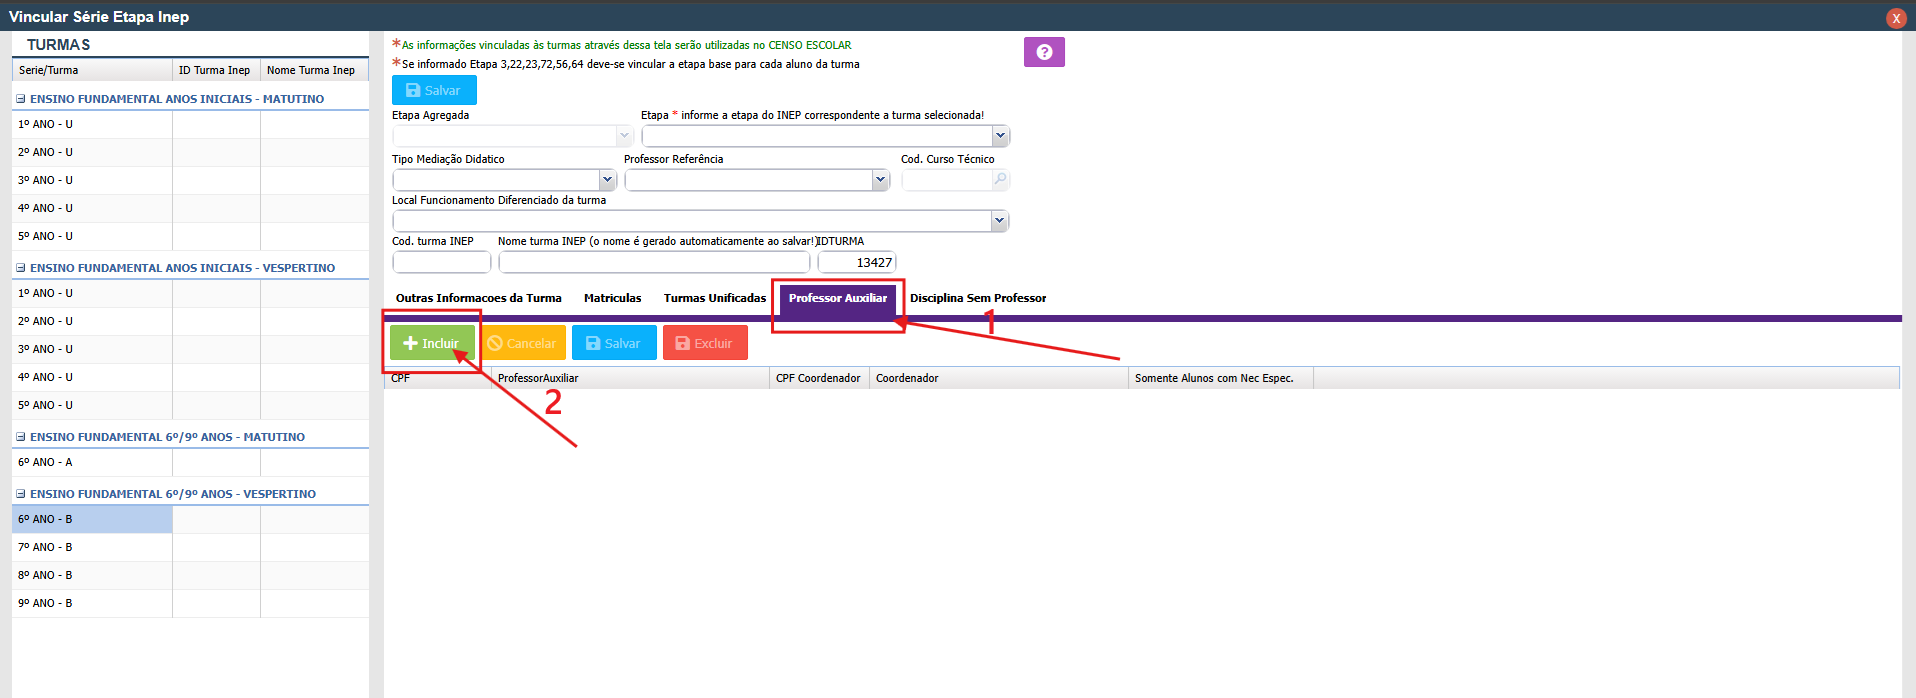The height and width of the screenshot is (698, 1916).
Task: Collapse Ensino Fundamental 6º/9º Anos - Matutino group
Action: [21, 437]
